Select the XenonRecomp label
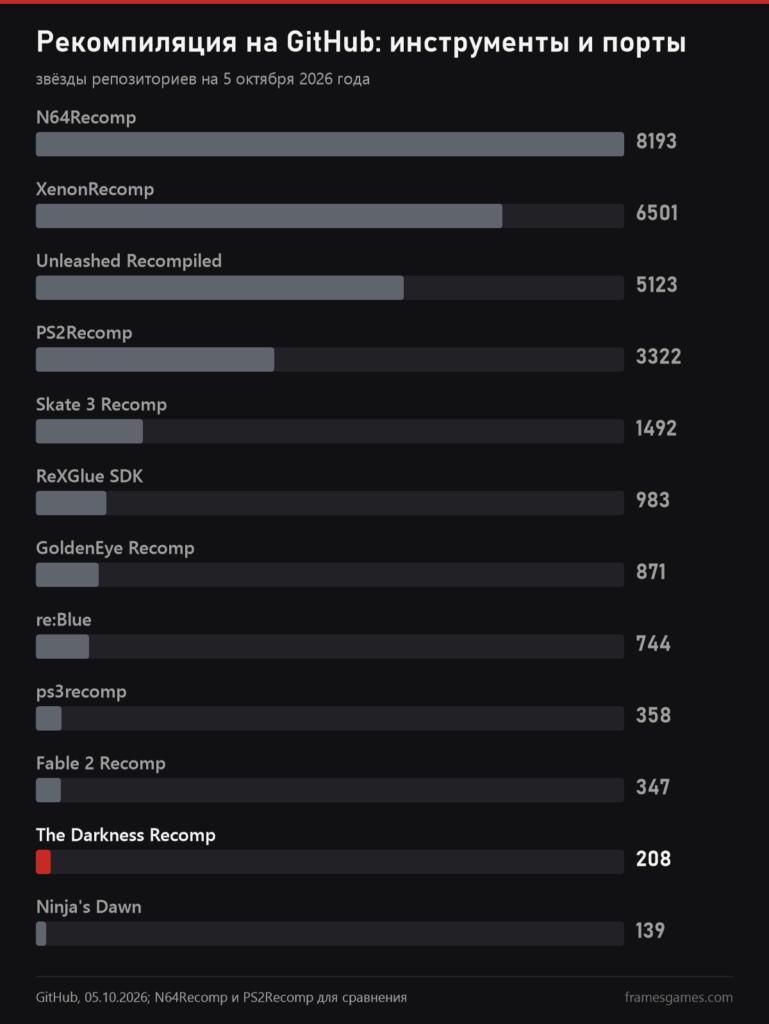The height and width of the screenshot is (1024, 769). [95, 189]
